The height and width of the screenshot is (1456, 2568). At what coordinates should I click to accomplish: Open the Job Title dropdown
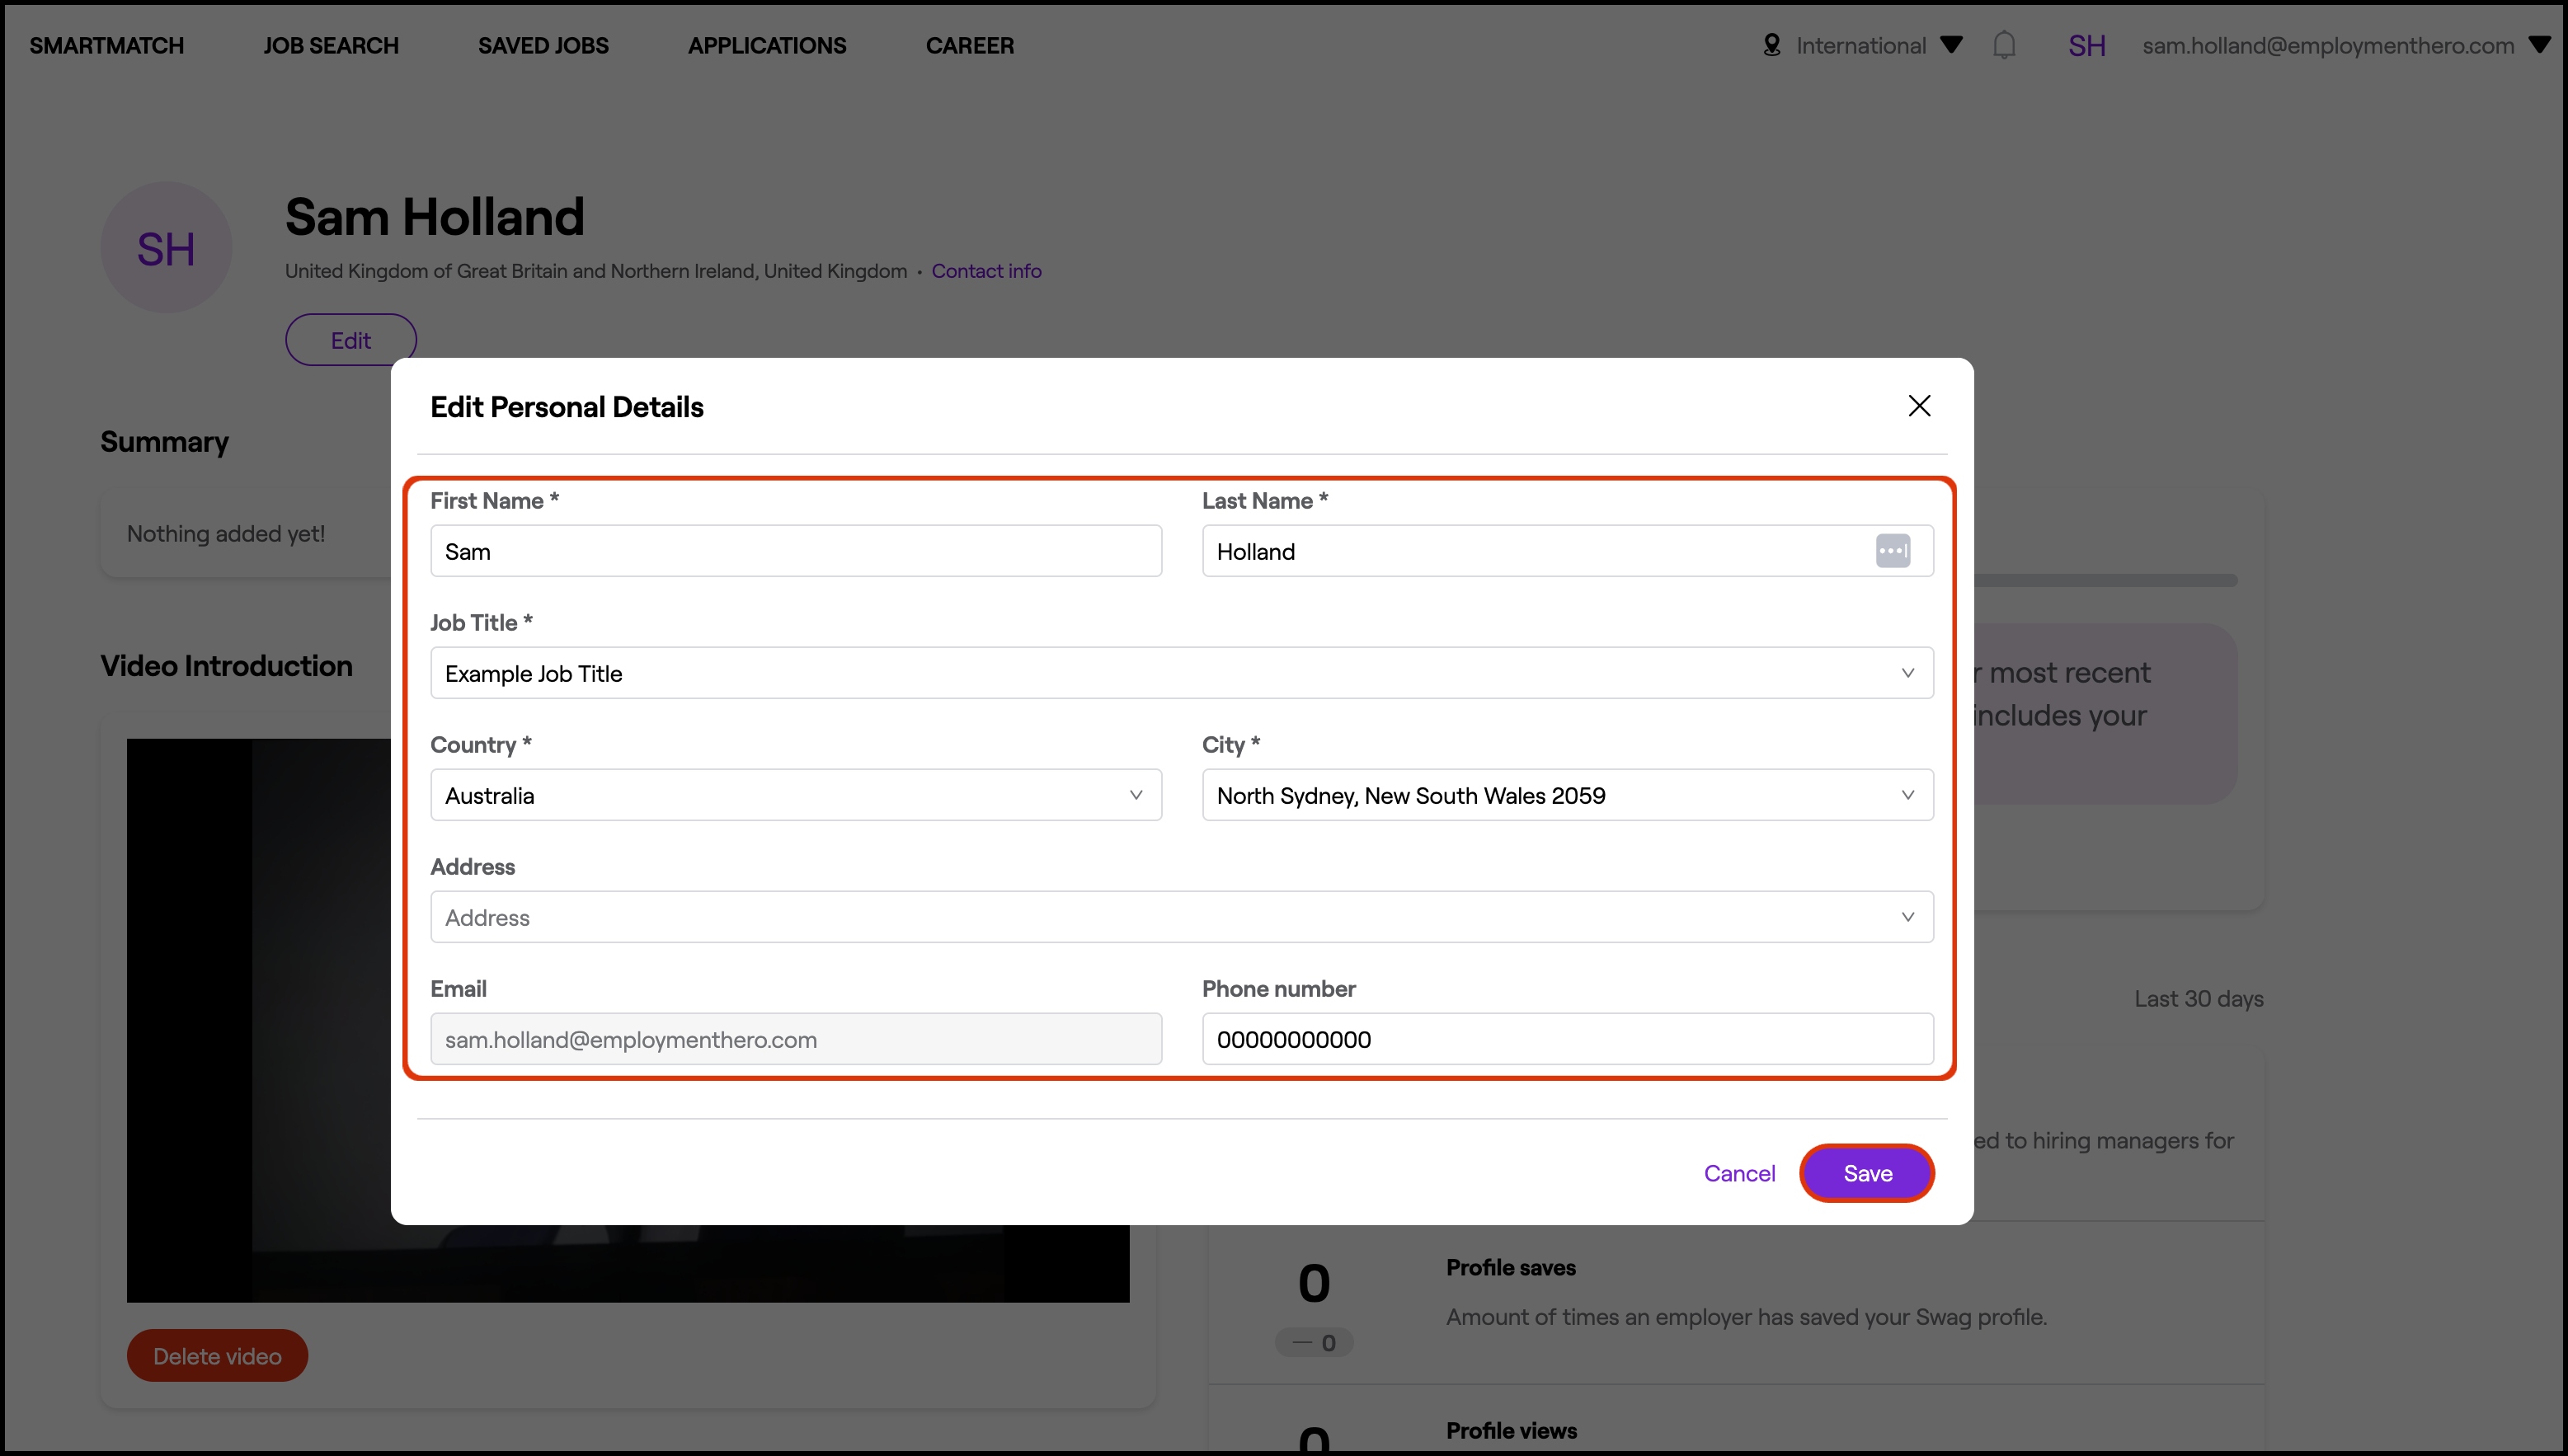click(1180, 673)
